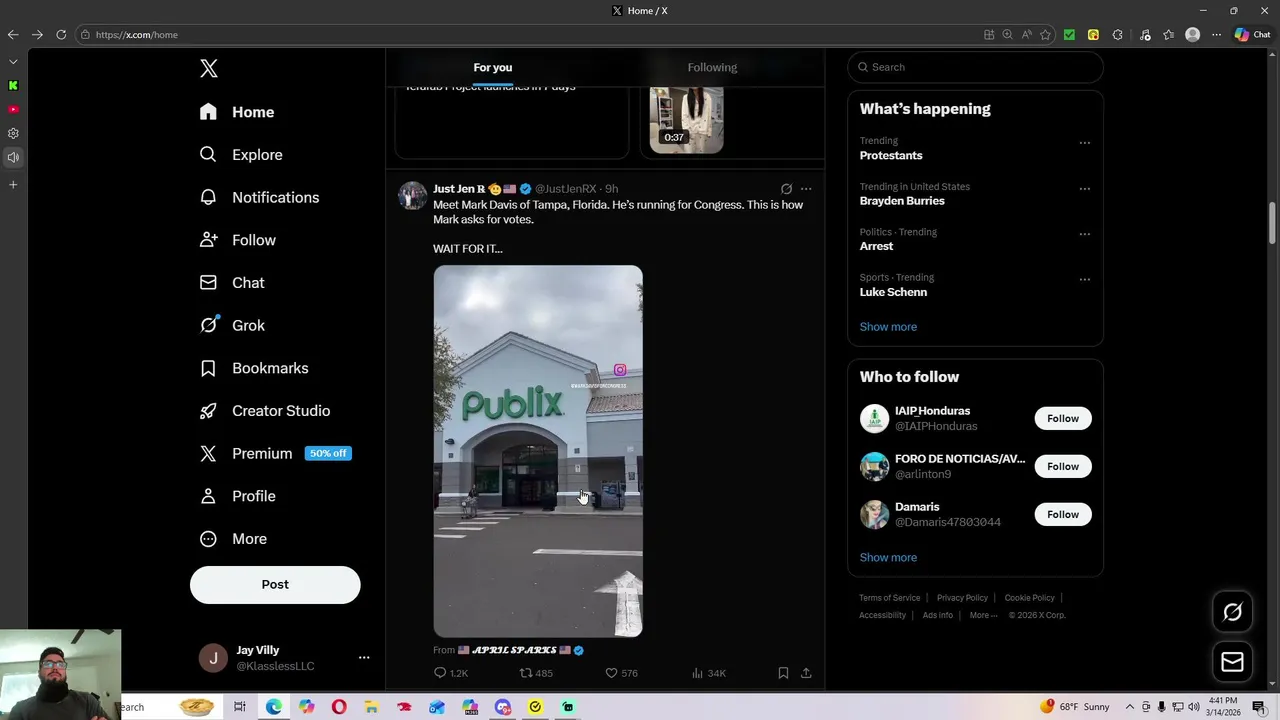Follow the Damaris account

click(1063, 514)
